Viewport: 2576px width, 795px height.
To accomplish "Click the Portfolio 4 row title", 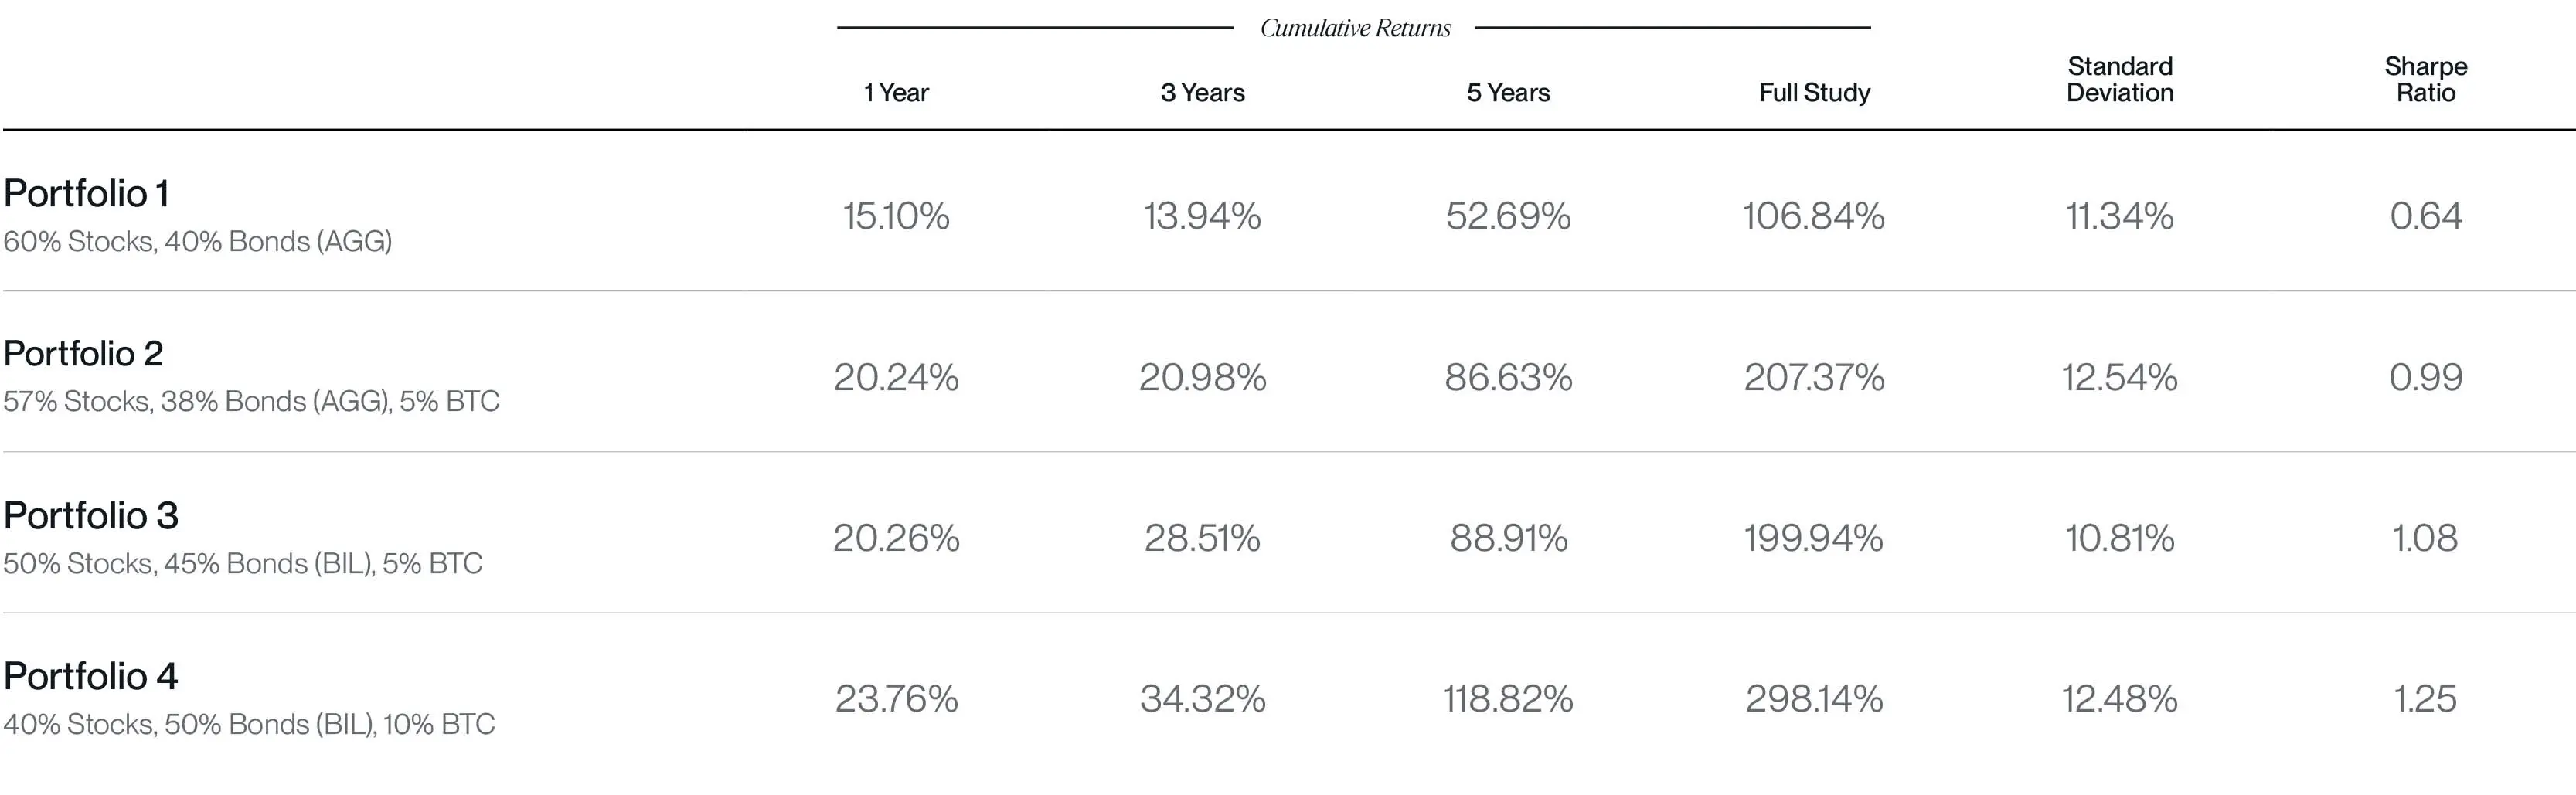I will [x=91, y=677].
